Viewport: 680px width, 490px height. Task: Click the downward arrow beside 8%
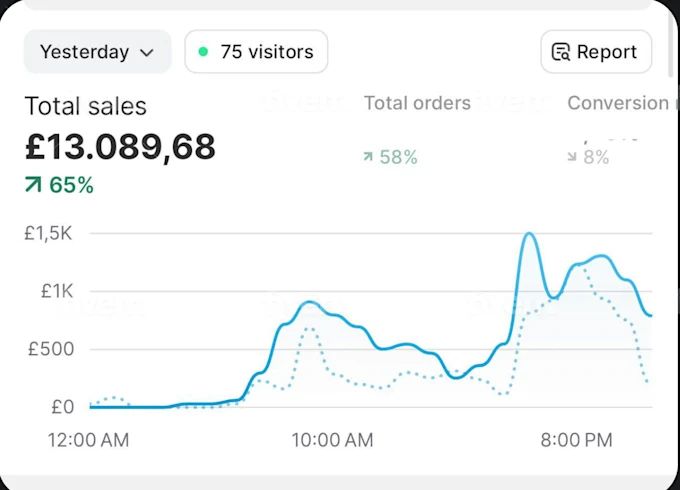(x=572, y=157)
